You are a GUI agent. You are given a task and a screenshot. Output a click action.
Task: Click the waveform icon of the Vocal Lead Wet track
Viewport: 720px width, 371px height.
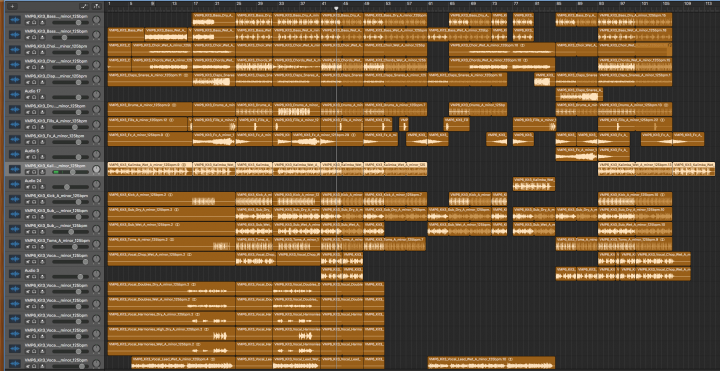(x=16, y=363)
